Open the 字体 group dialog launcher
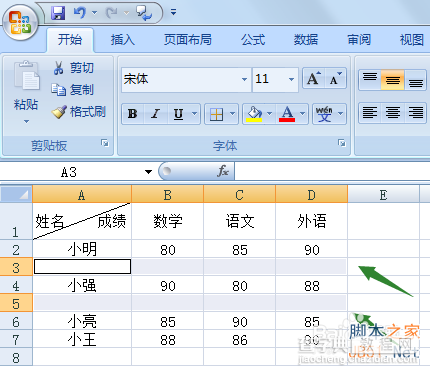The width and height of the screenshot is (430, 366). point(342,143)
